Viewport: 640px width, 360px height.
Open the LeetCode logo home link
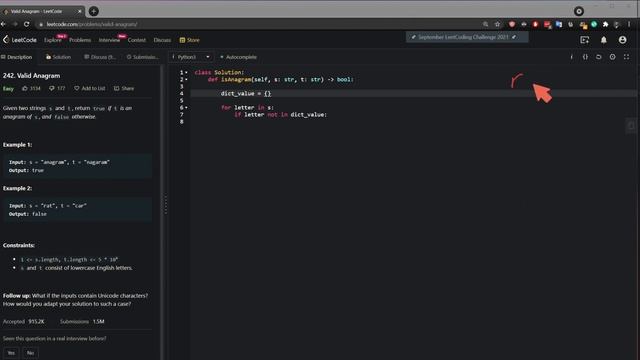(x=20, y=40)
